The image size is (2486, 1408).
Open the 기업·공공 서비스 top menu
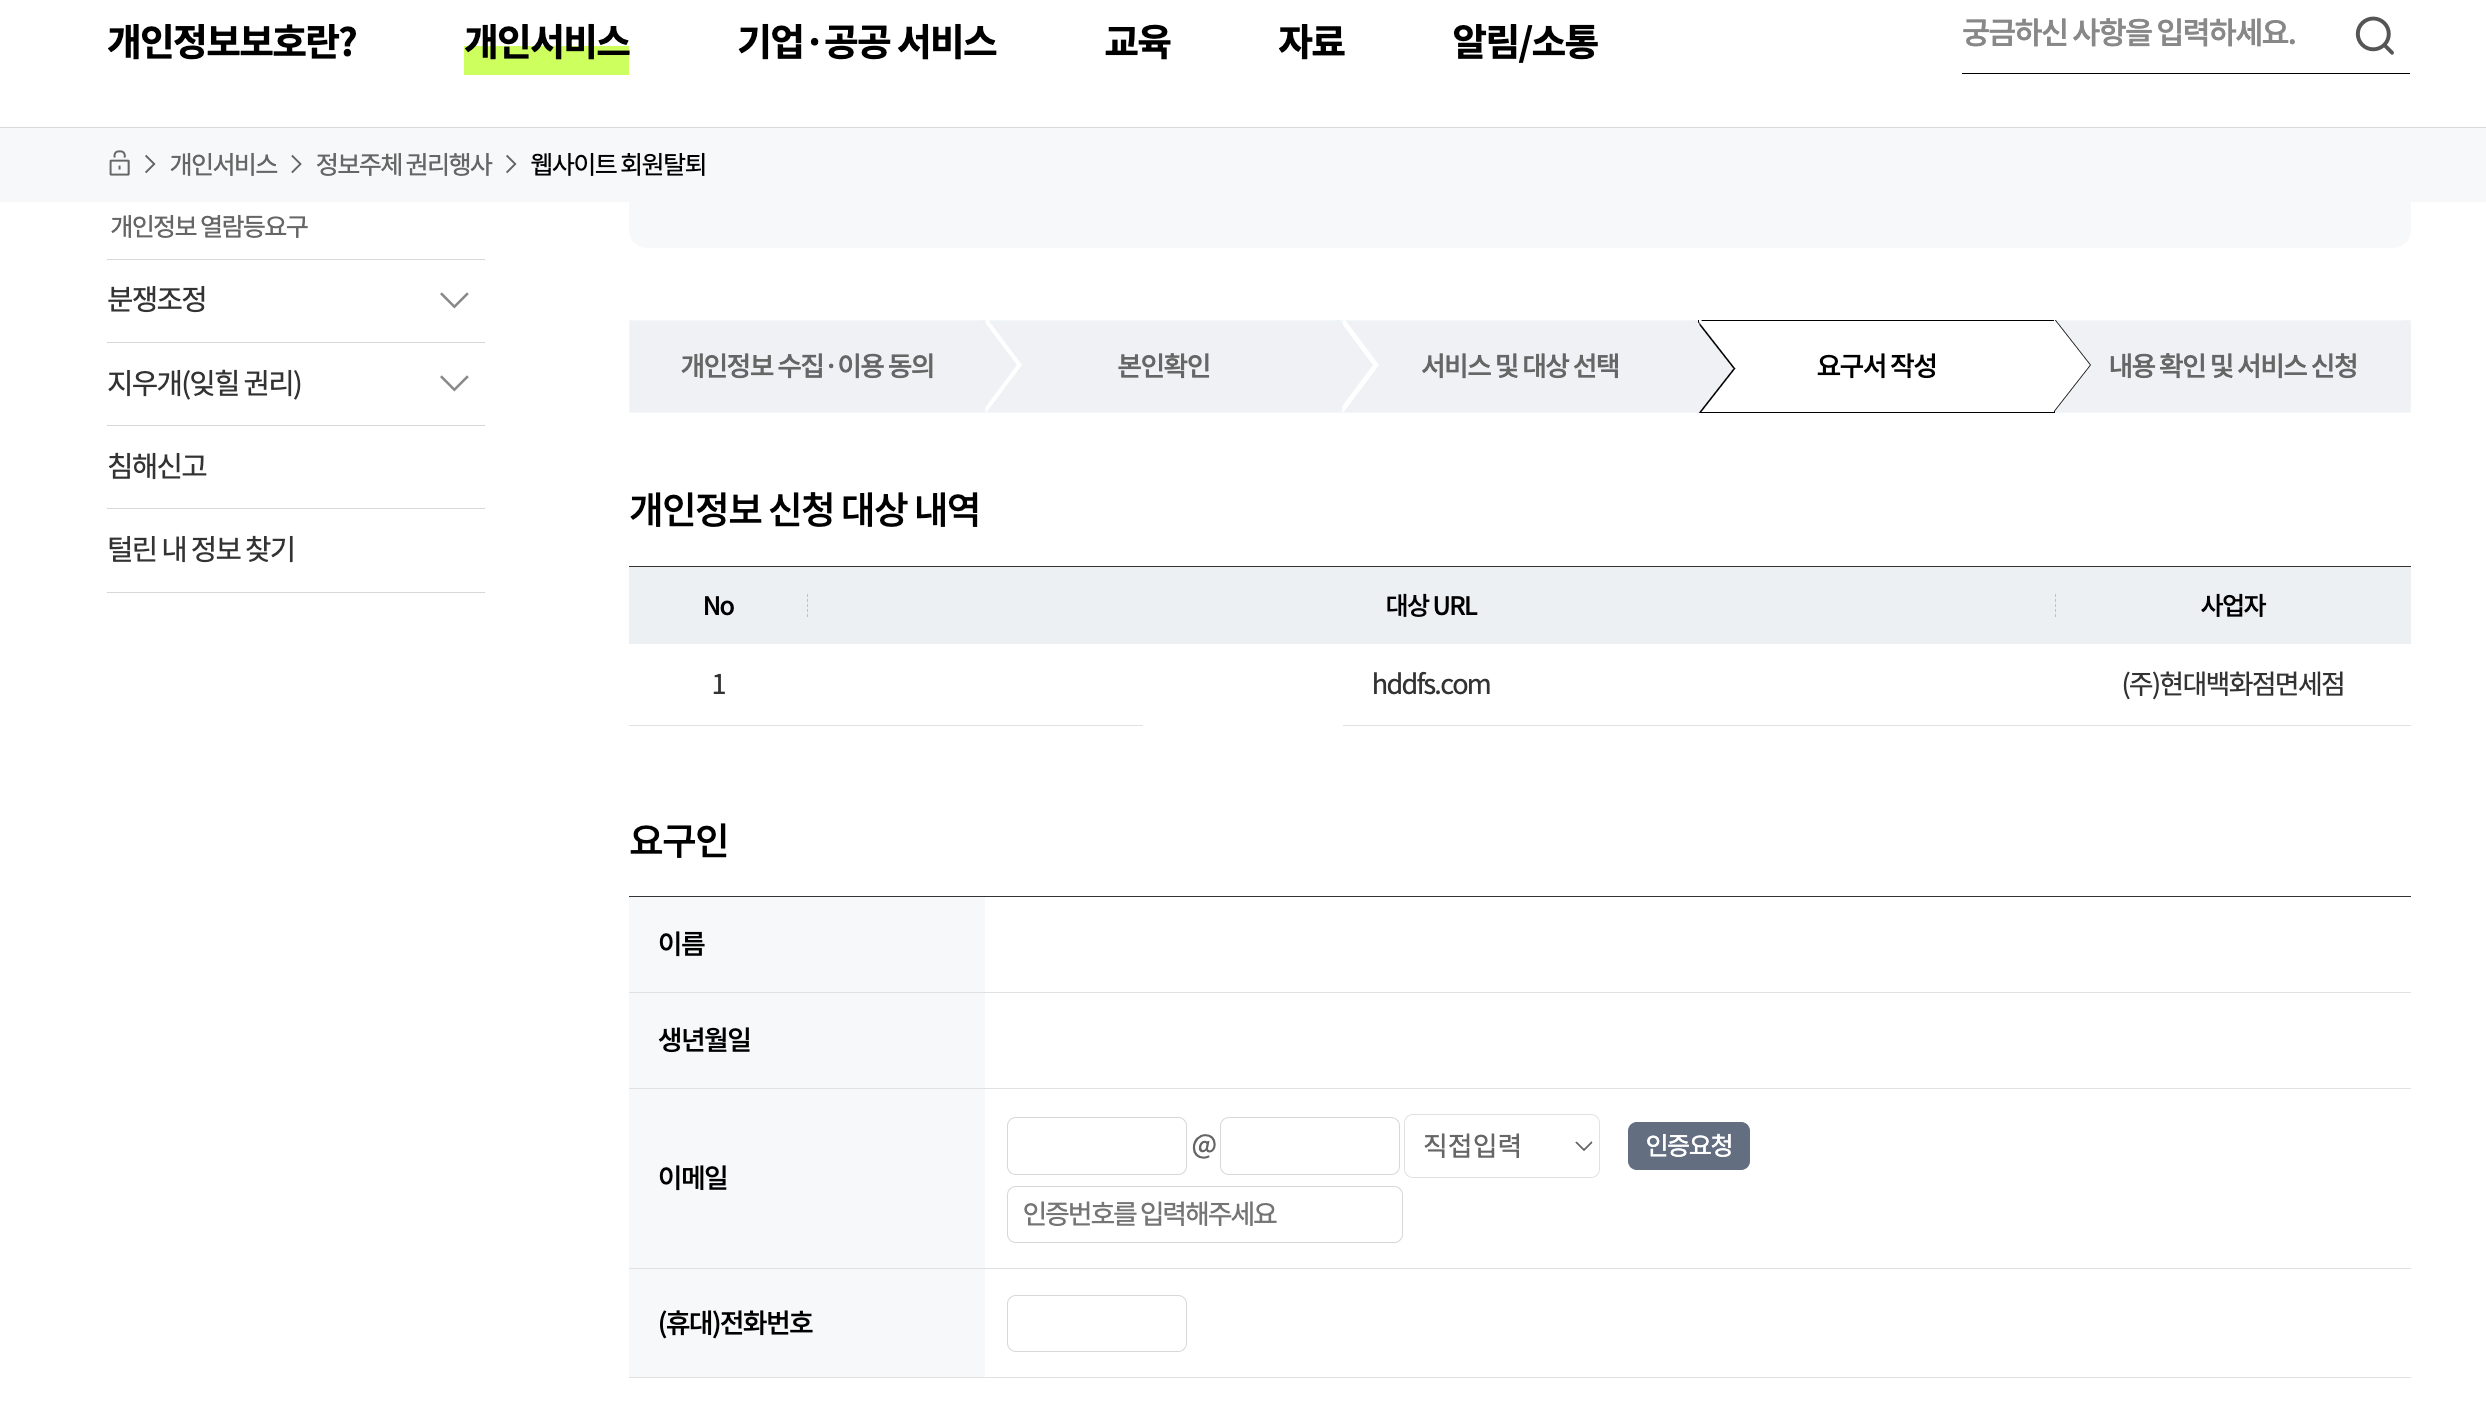point(866,42)
